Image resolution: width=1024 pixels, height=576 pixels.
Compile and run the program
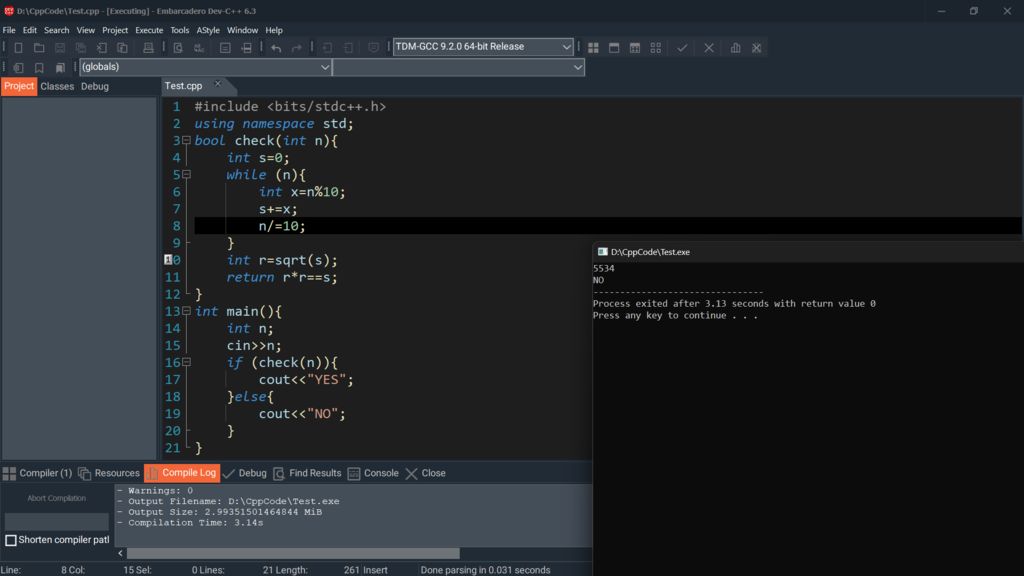(x=635, y=48)
